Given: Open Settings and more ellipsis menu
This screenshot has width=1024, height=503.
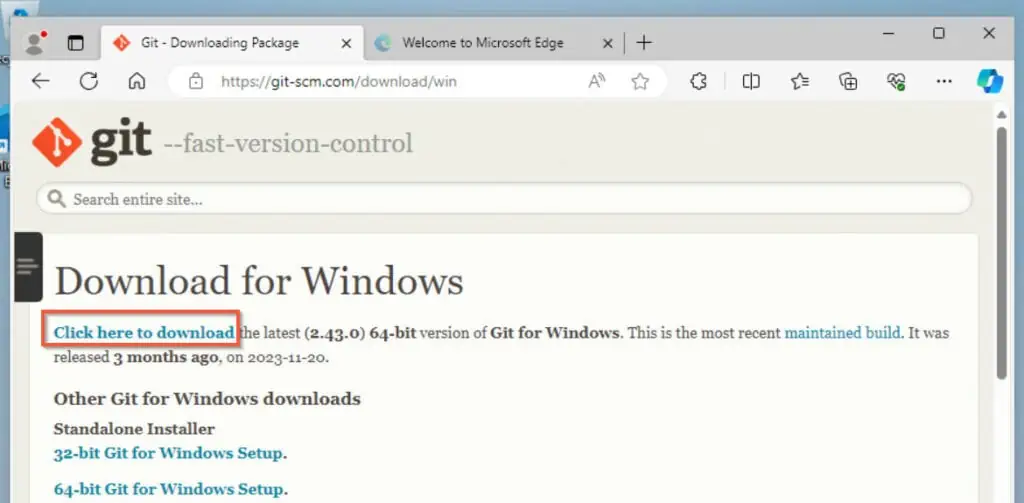Looking at the screenshot, I should coord(944,82).
